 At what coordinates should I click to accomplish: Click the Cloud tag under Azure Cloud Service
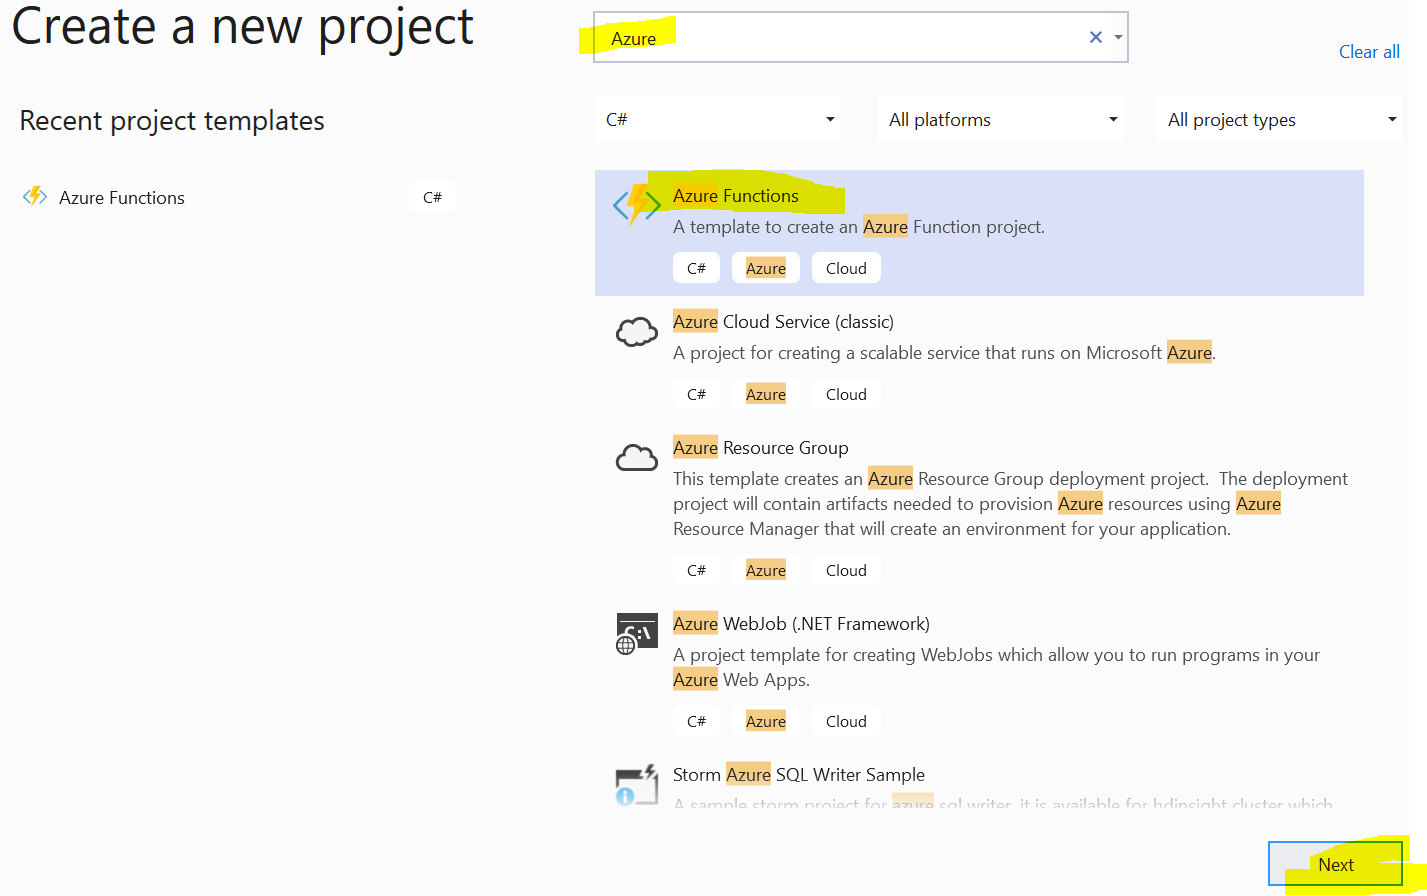click(x=846, y=394)
